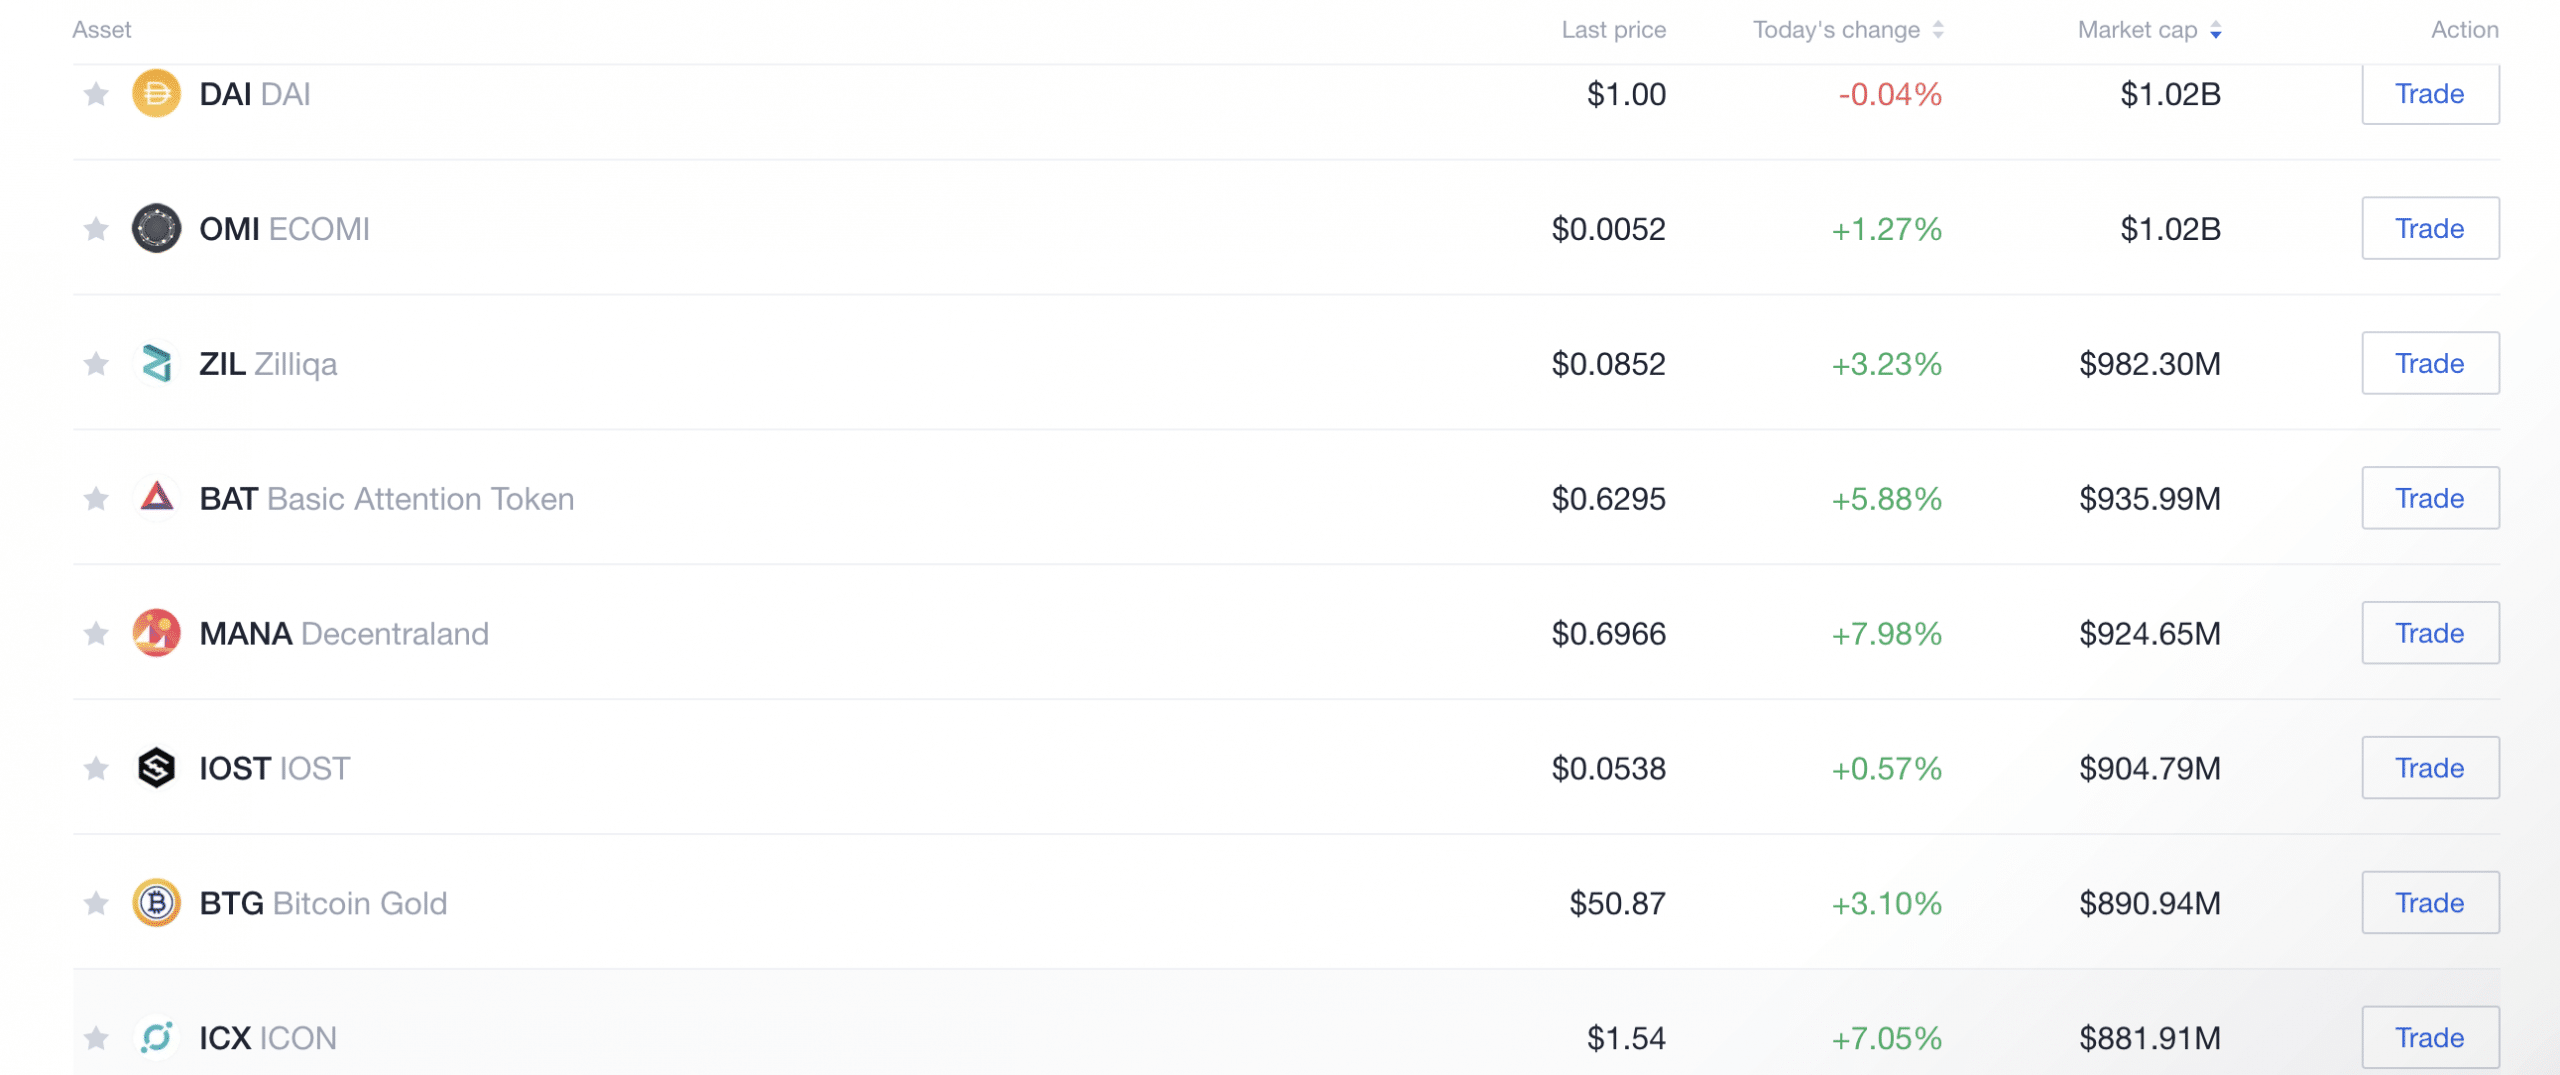Click the ICON ICX logo

coord(156,1038)
